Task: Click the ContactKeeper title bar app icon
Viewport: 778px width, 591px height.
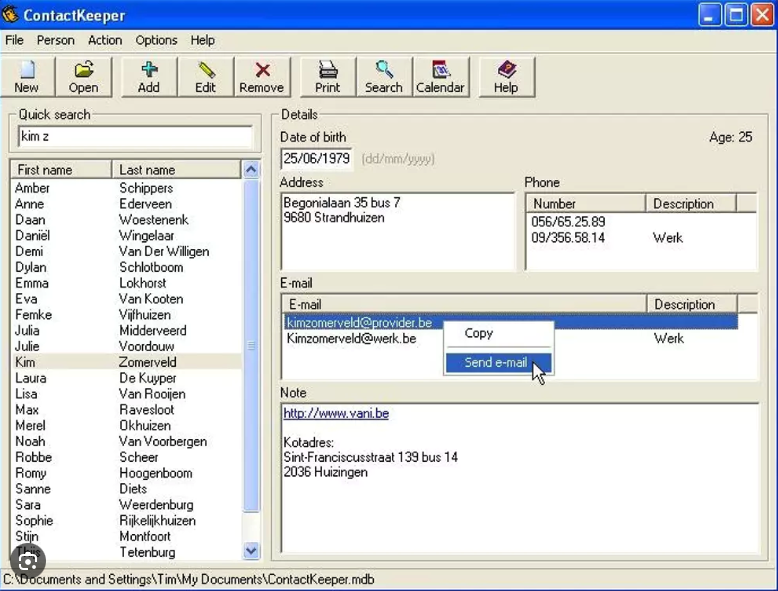Action: coord(10,14)
